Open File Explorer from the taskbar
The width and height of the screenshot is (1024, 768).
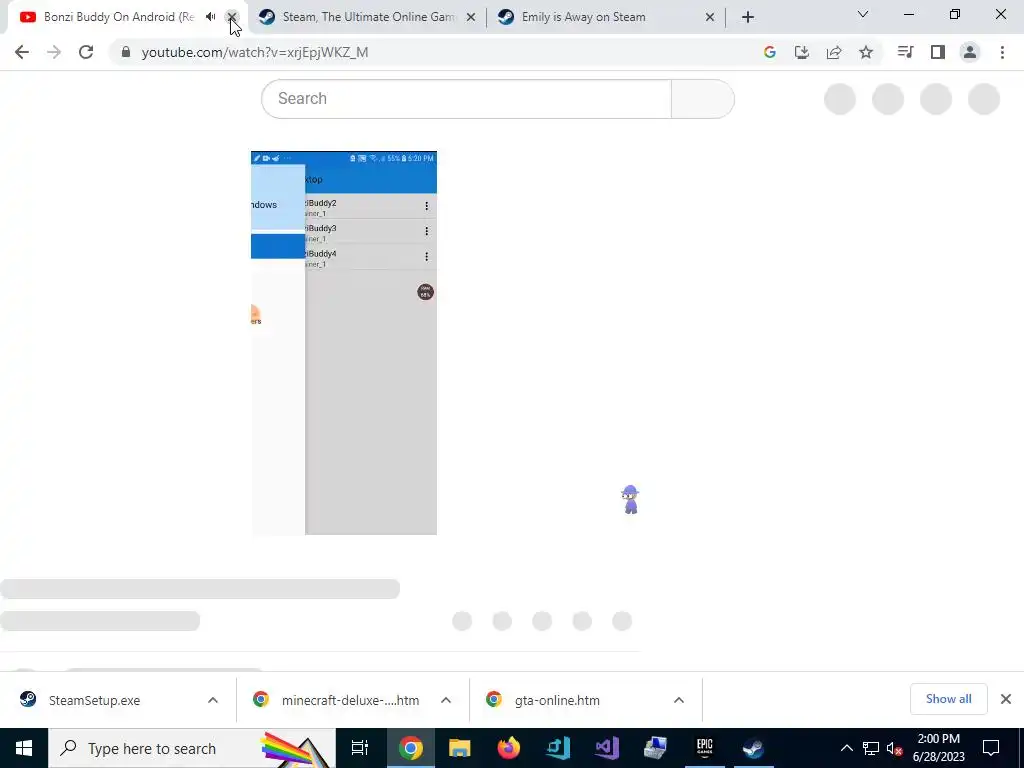click(x=460, y=748)
